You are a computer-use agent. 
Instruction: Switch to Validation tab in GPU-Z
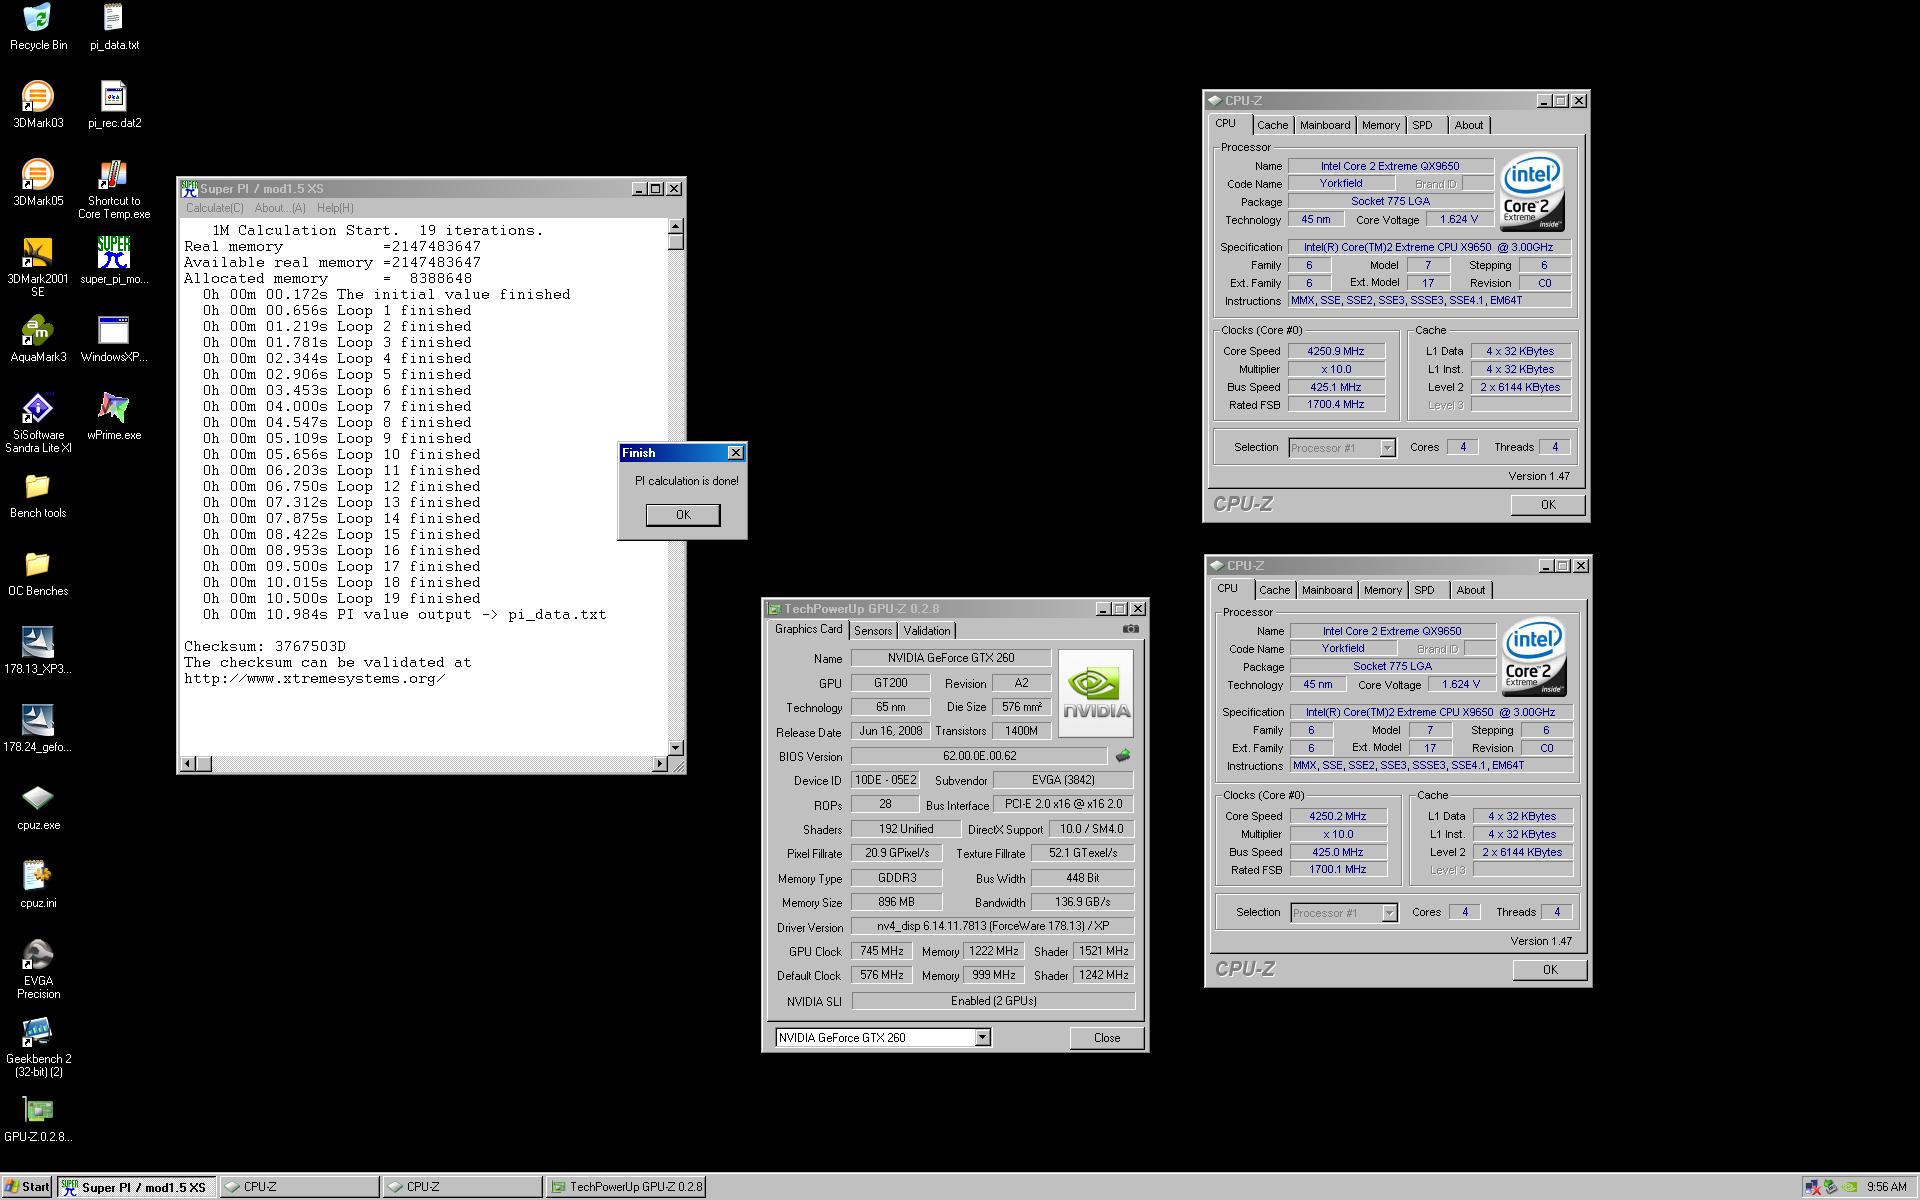coord(927,631)
